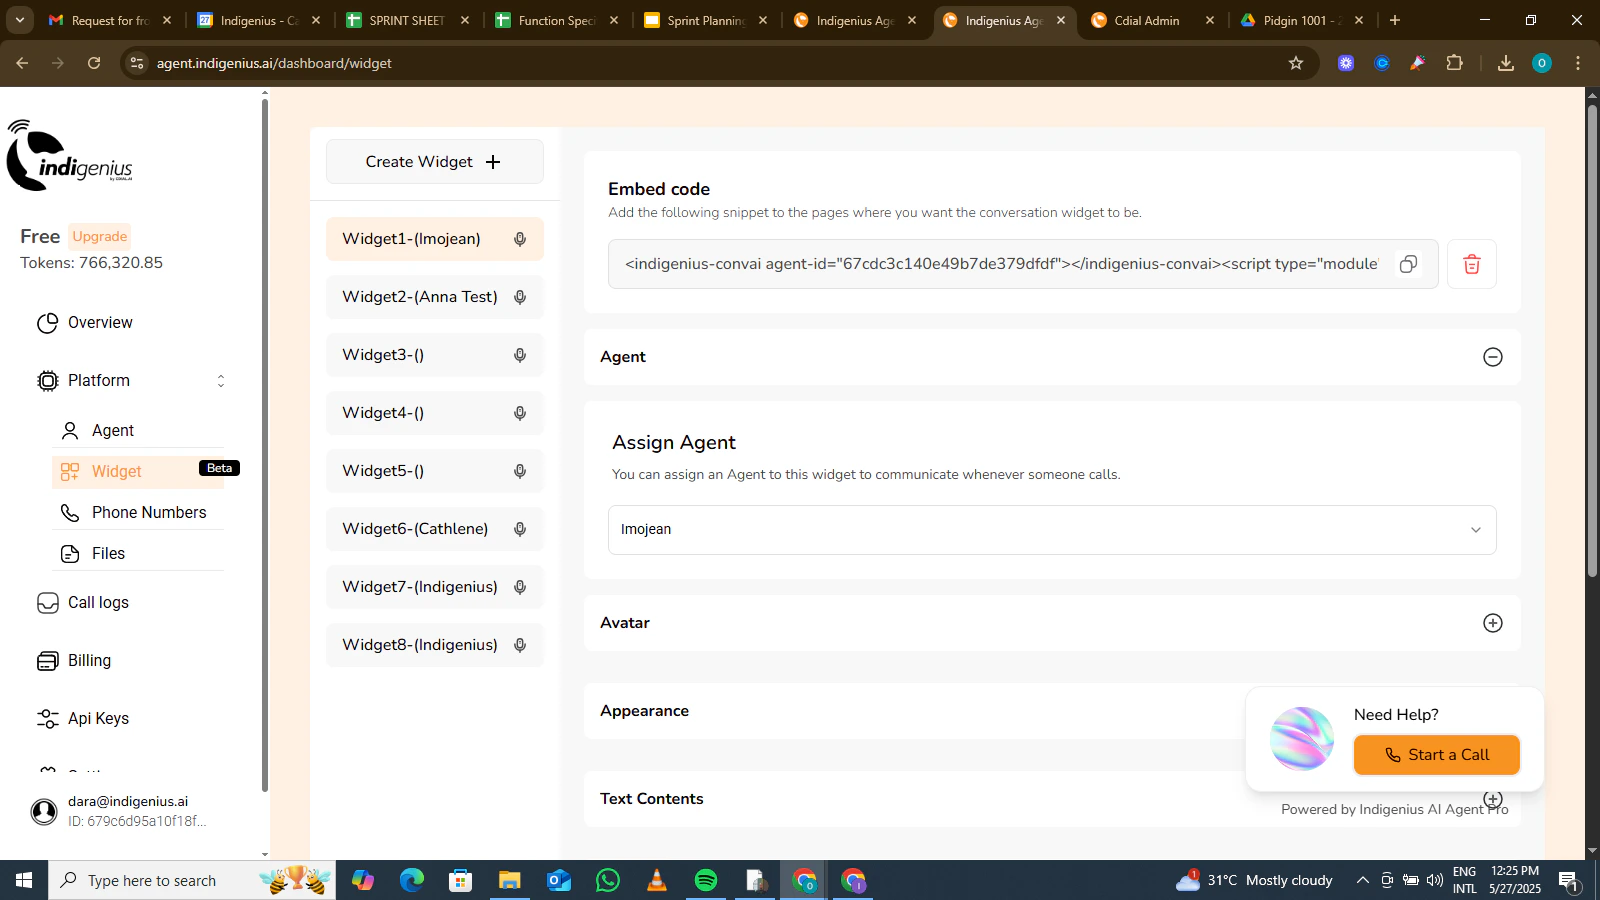Switch to Request for Gmail tab
Screen dimensions: 1600x900
[110, 20]
